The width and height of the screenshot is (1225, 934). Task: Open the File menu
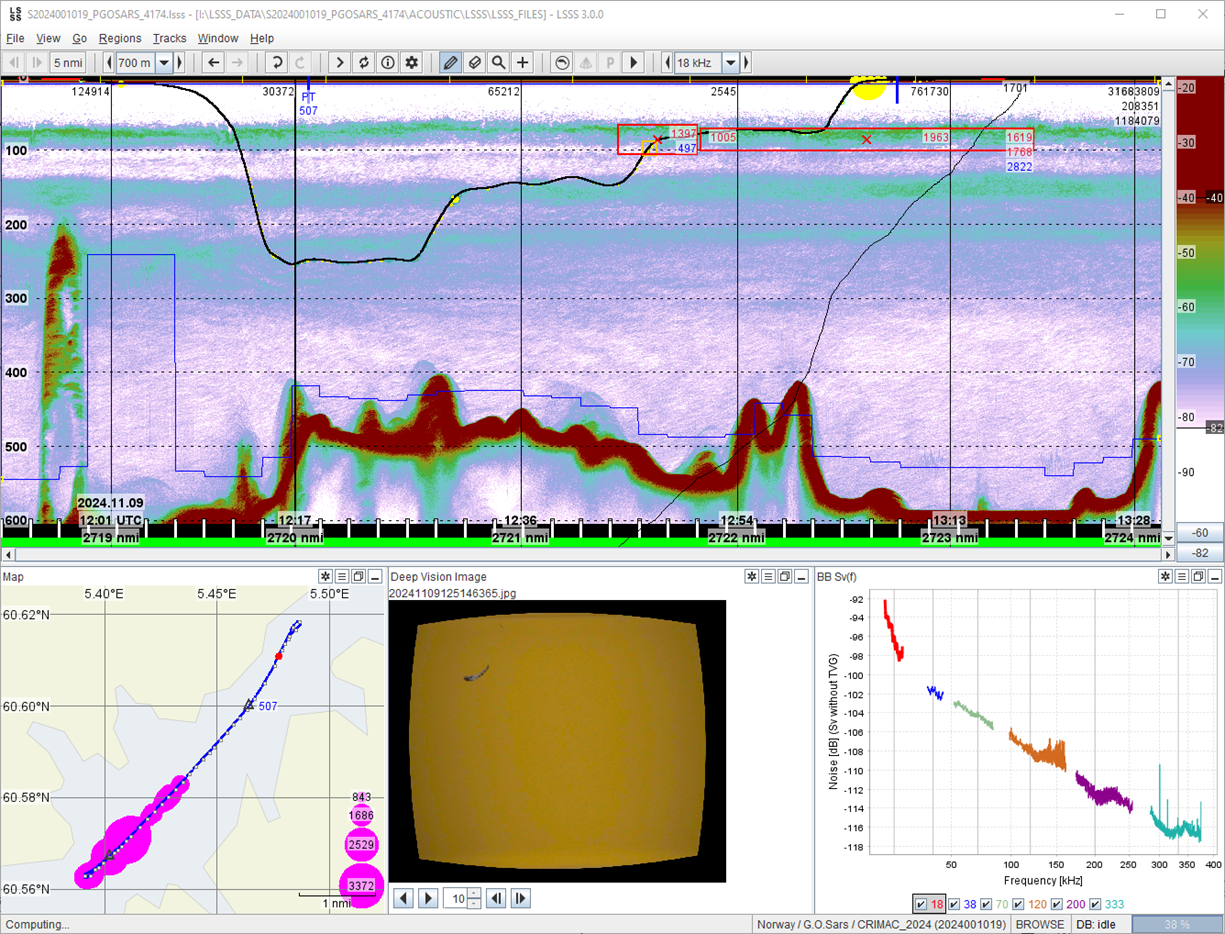point(15,38)
